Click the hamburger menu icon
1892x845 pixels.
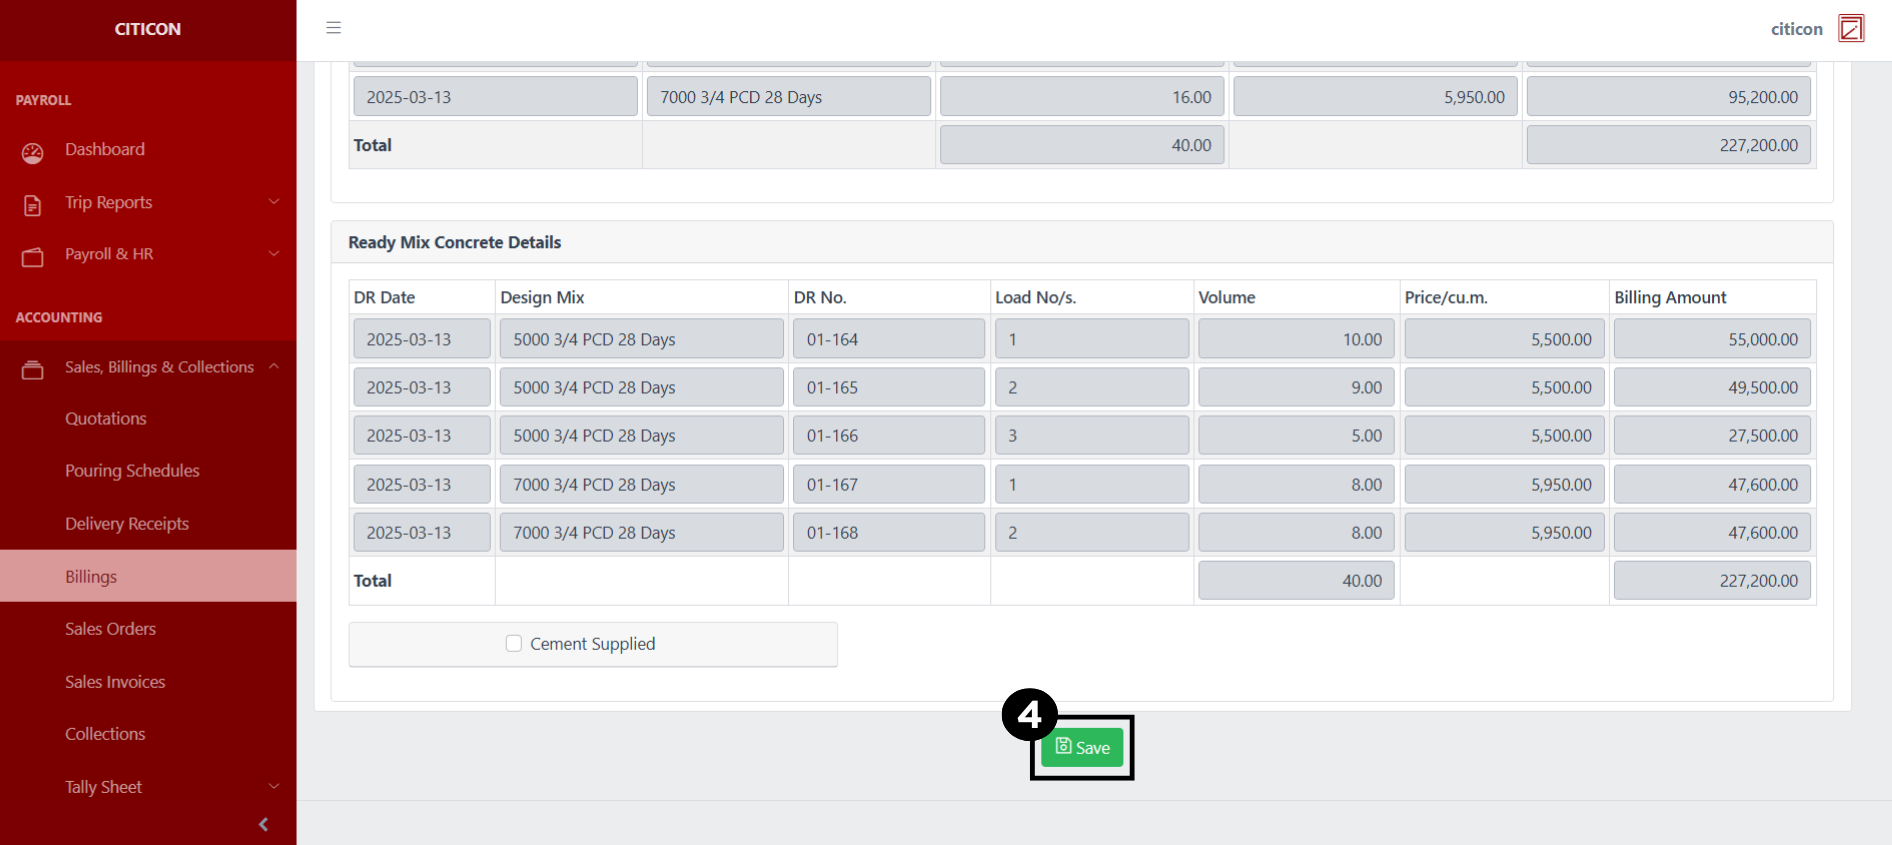click(334, 28)
